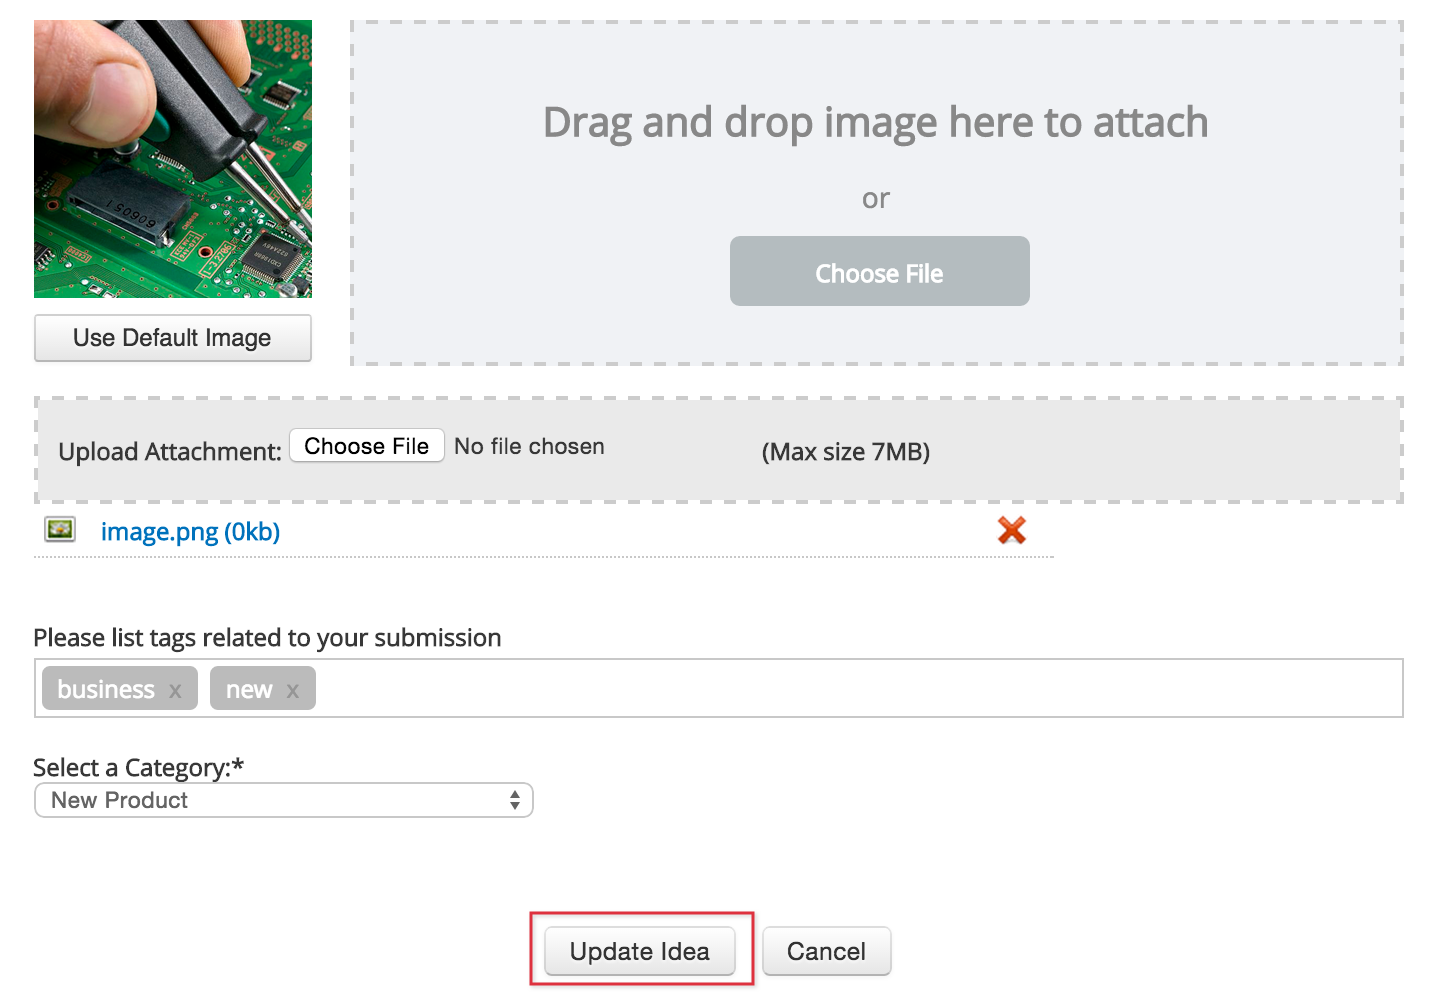1443x998 pixels.
Task: Open the image.png attachment link
Action: [190, 532]
